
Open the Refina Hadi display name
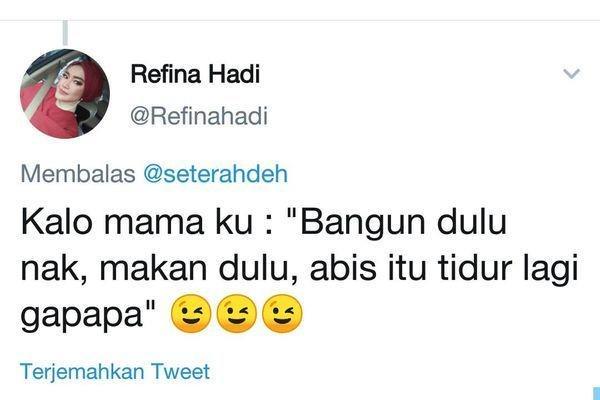tap(195, 74)
